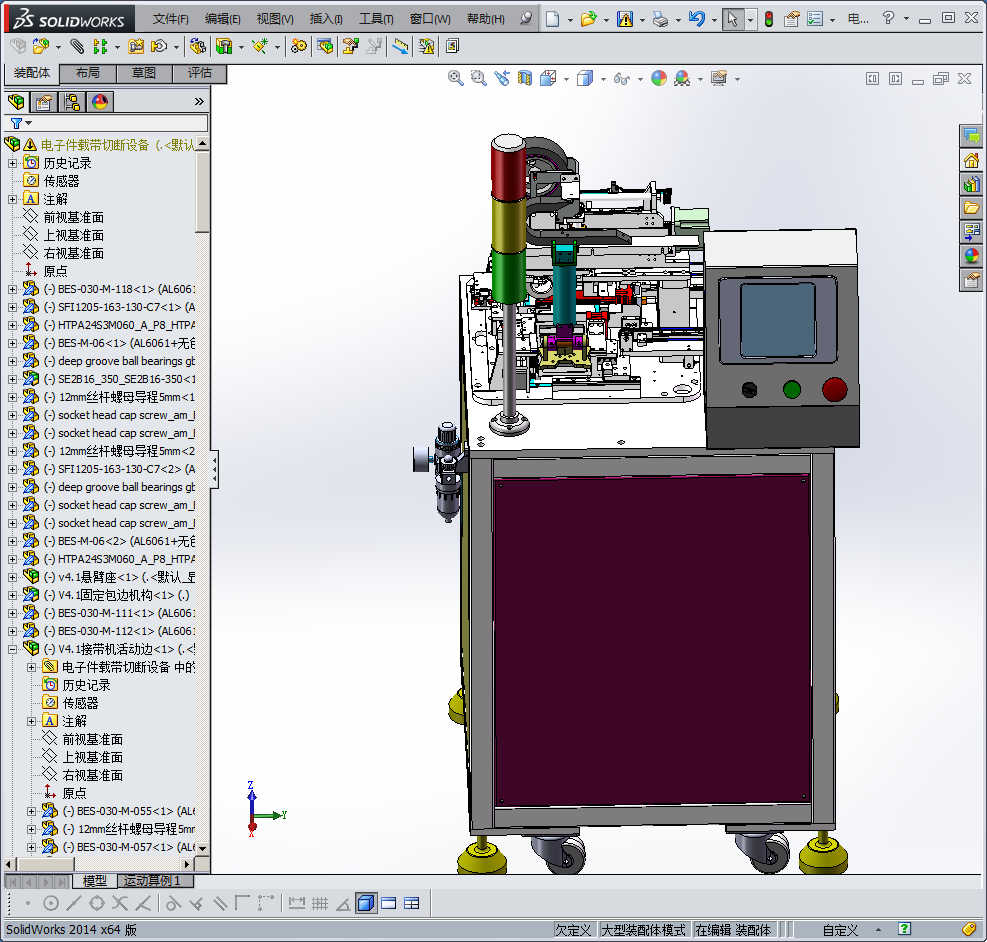987x942 pixels.
Task: Switch to the 布局 command tab
Action: click(x=87, y=74)
